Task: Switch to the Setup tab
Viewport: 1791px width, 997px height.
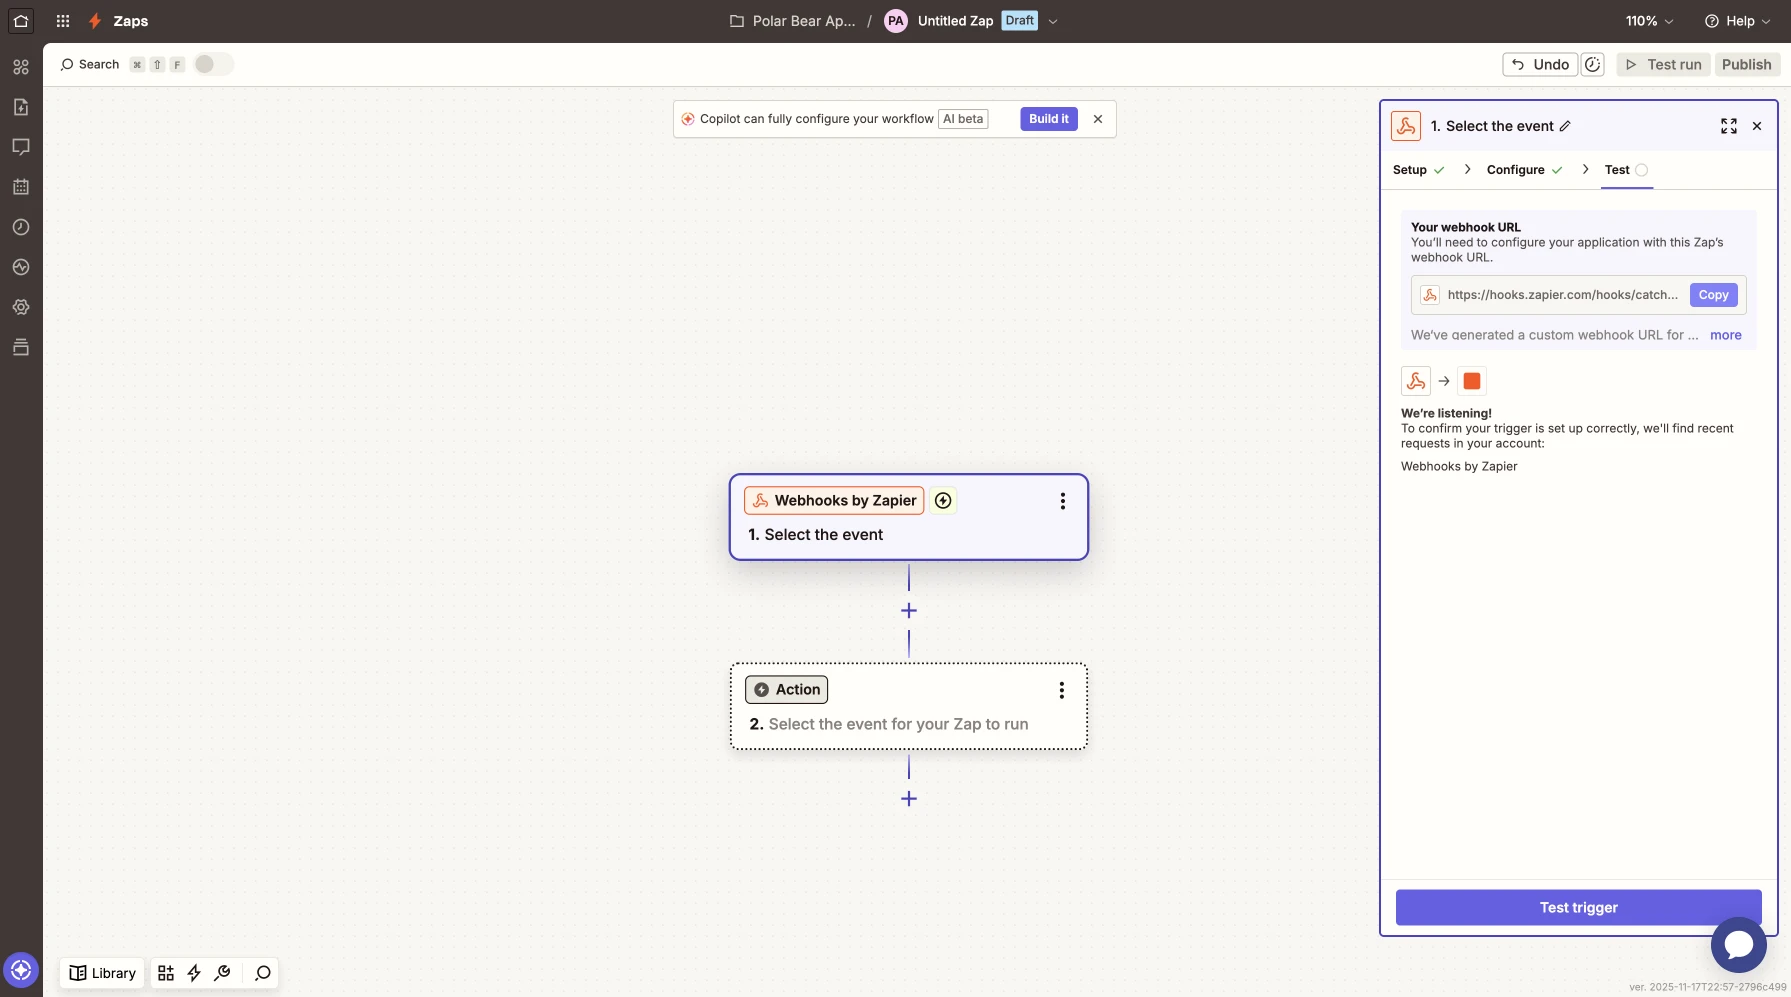Action: click(x=1410, y=170)
